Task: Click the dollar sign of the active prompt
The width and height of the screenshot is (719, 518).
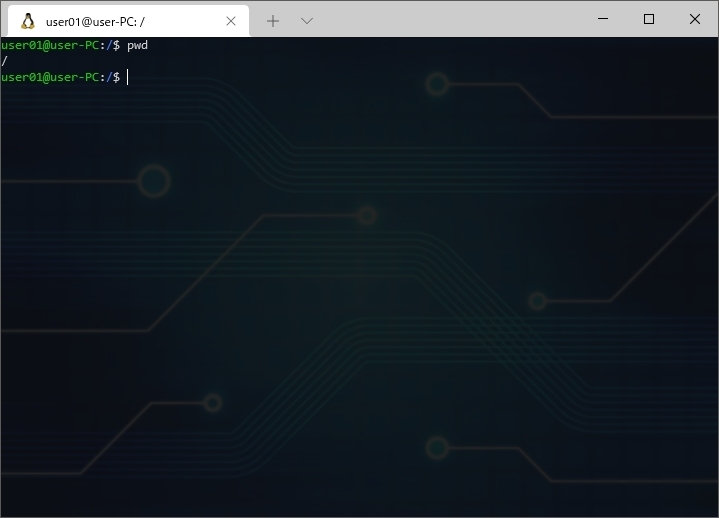Action: click(116, 77)
